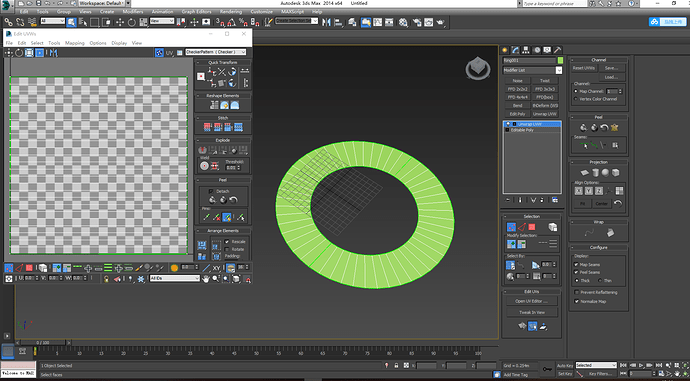The height and width of the screenshot is (381, 690).
Task: Select Vertex sub-object mode in Edit UVWs
Action: click(x=8, y=267)
